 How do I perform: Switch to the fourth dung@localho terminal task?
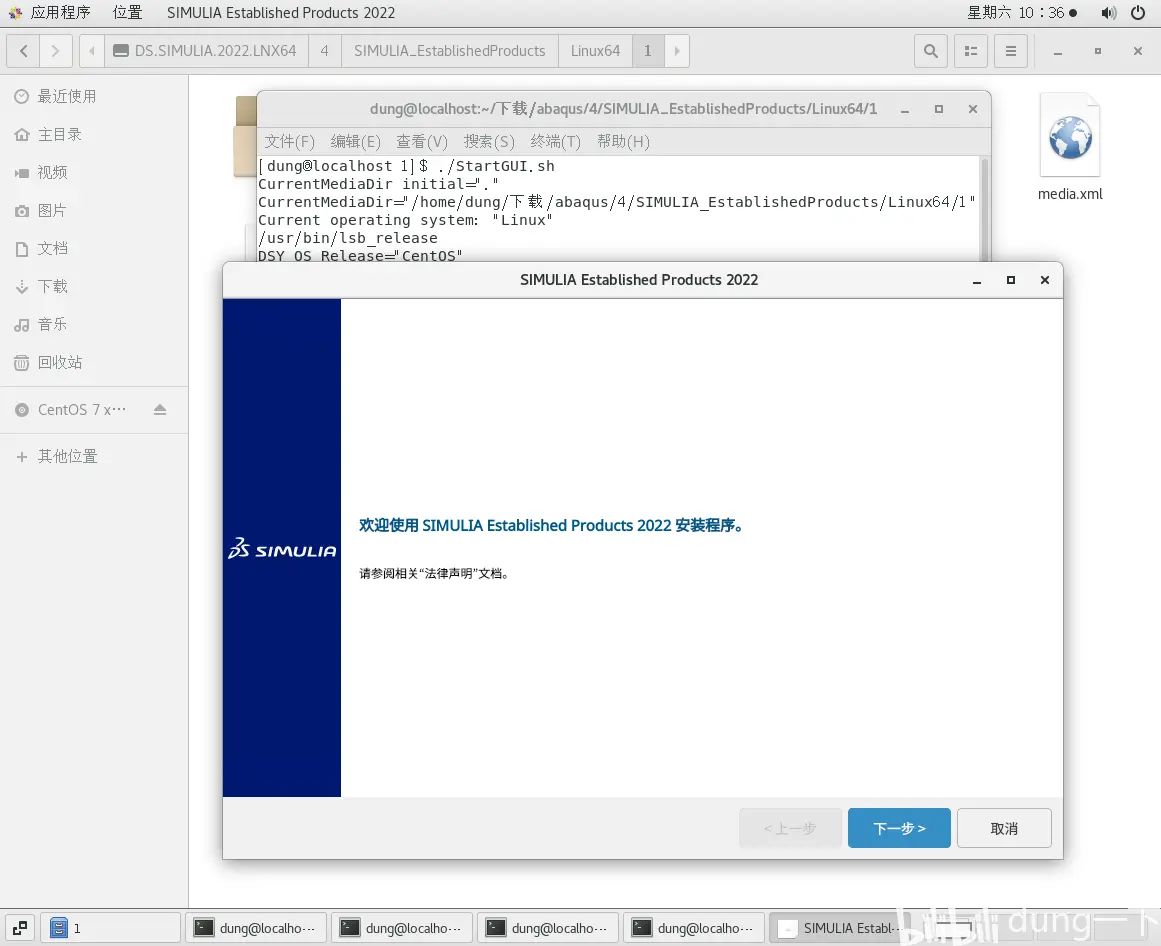tap(694, 927)
